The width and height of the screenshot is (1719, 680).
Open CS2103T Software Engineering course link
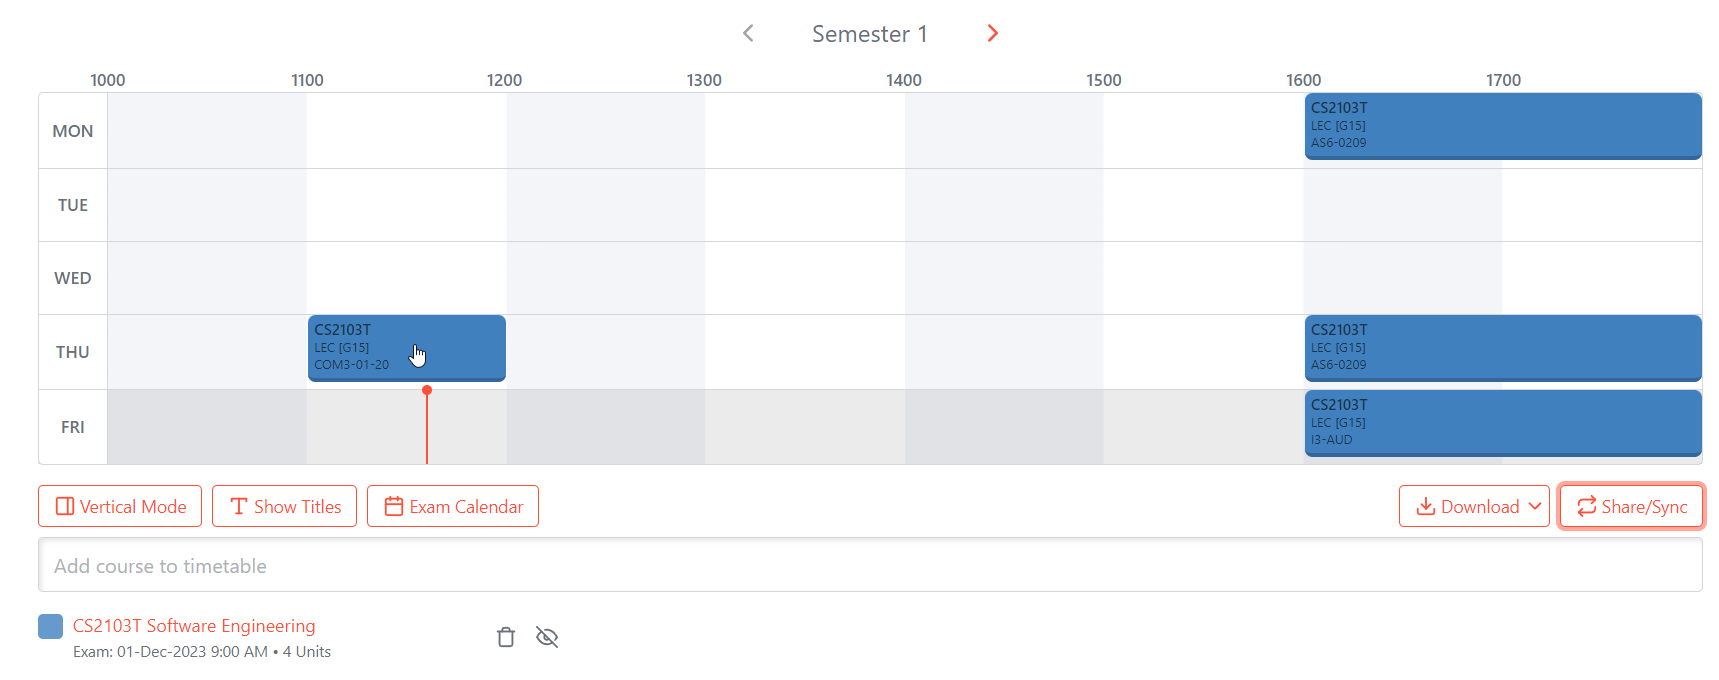point(194,626)
